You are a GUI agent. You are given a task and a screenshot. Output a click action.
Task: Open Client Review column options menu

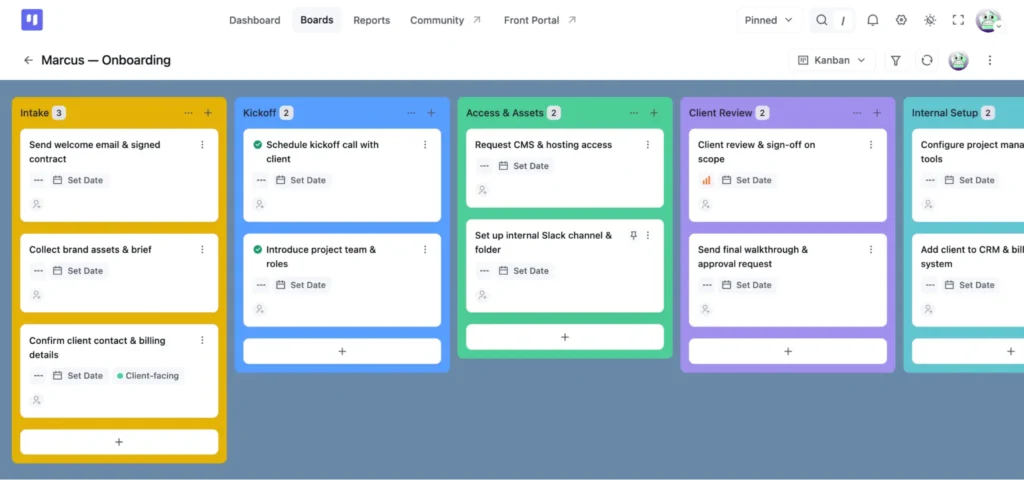pos(857,113)
